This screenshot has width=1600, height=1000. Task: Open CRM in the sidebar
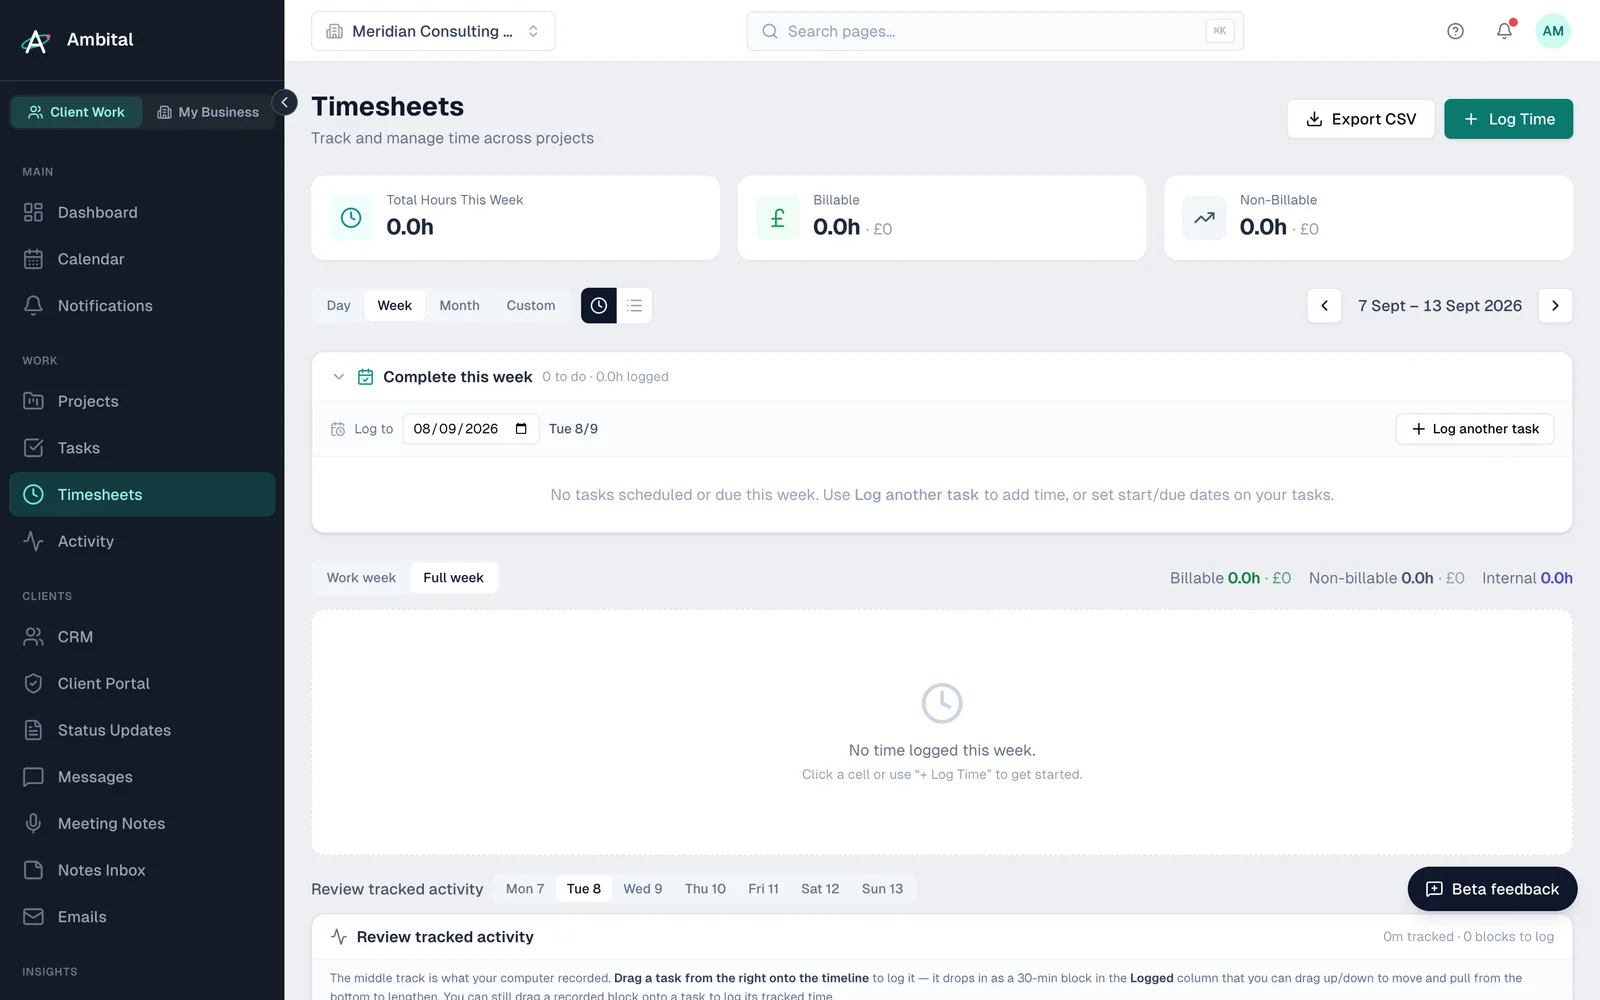pyautogui.click(x=142, y=637)
